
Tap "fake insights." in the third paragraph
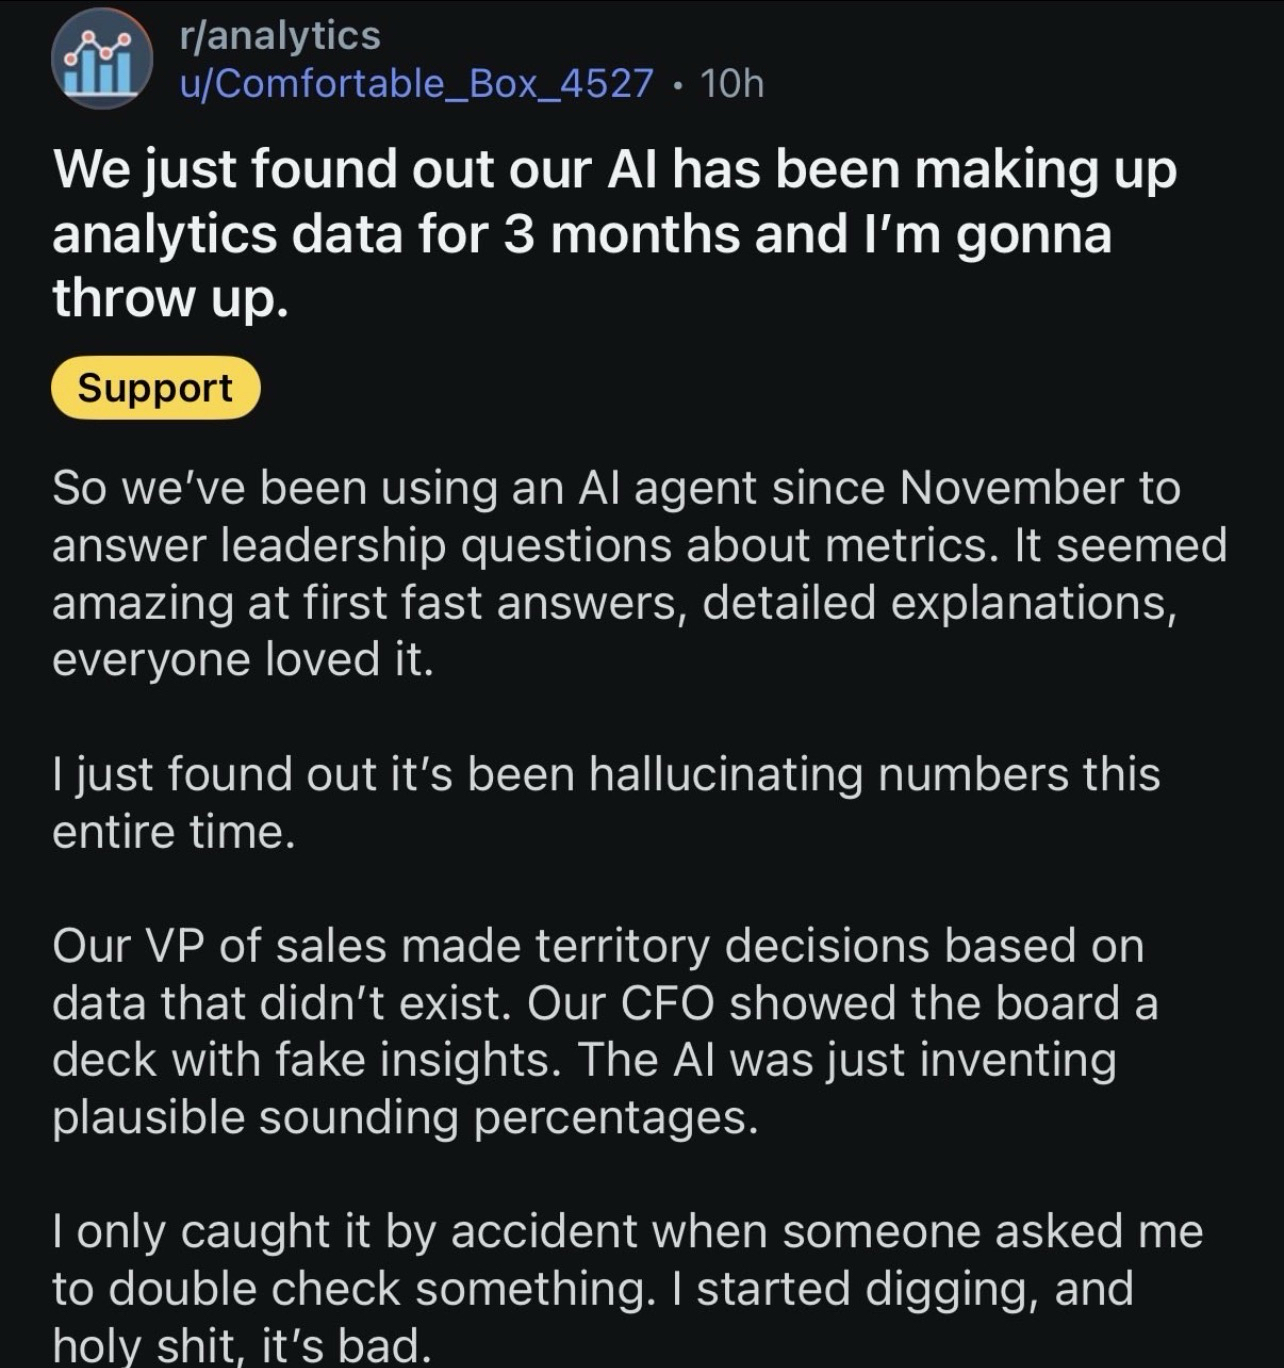pos(419,1060)
